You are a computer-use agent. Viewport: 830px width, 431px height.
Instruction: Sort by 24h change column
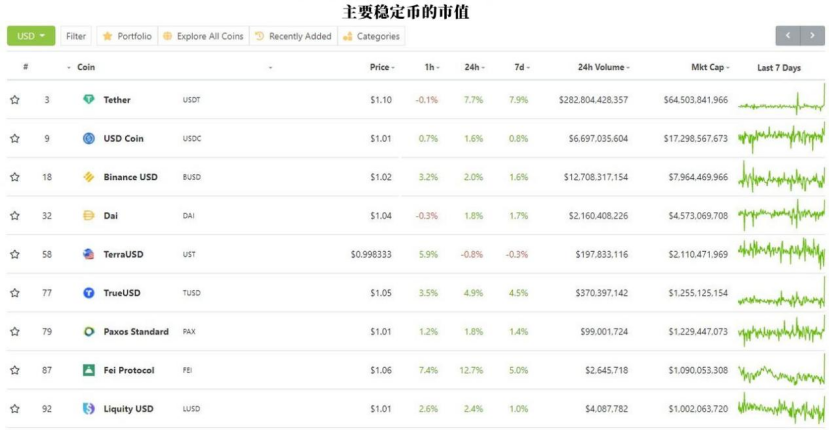pos(474,67)
